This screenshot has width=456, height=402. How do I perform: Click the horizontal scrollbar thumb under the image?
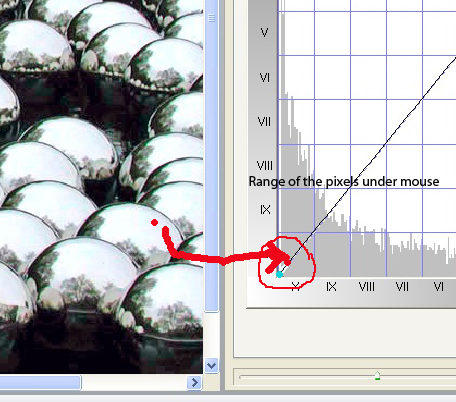(x=40, y=382)
